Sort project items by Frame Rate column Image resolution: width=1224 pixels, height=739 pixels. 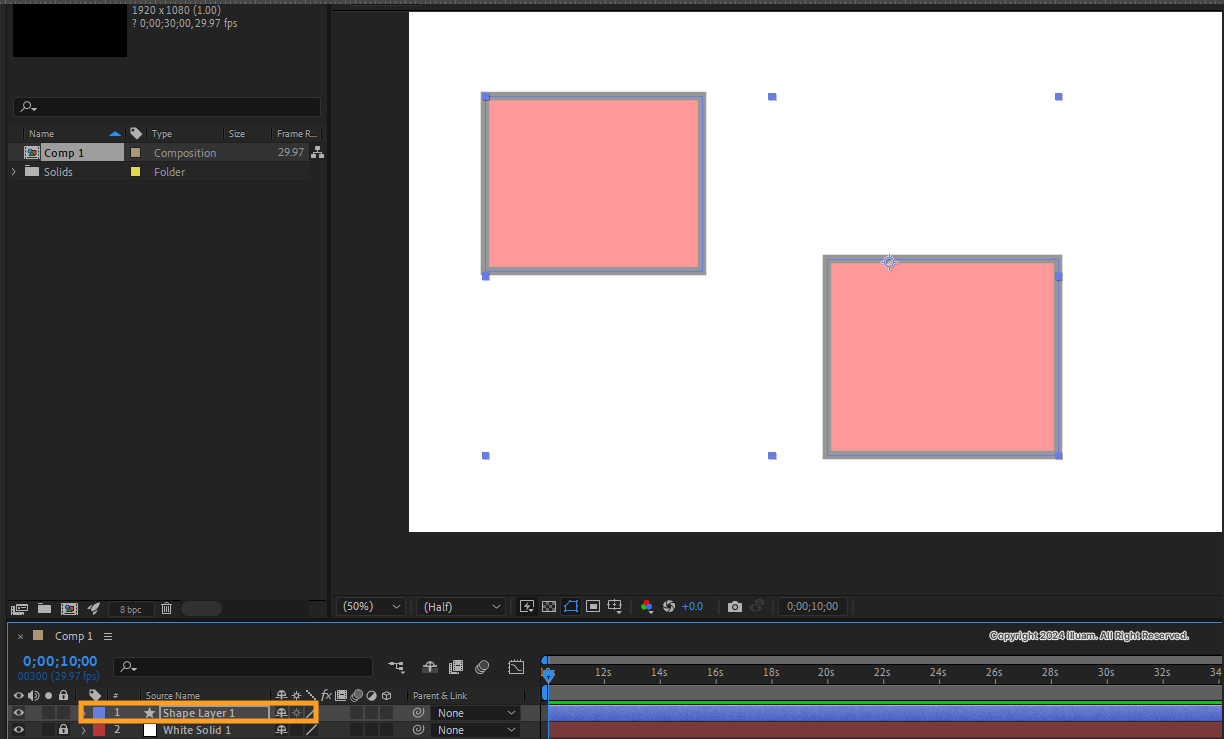[297, 134]
